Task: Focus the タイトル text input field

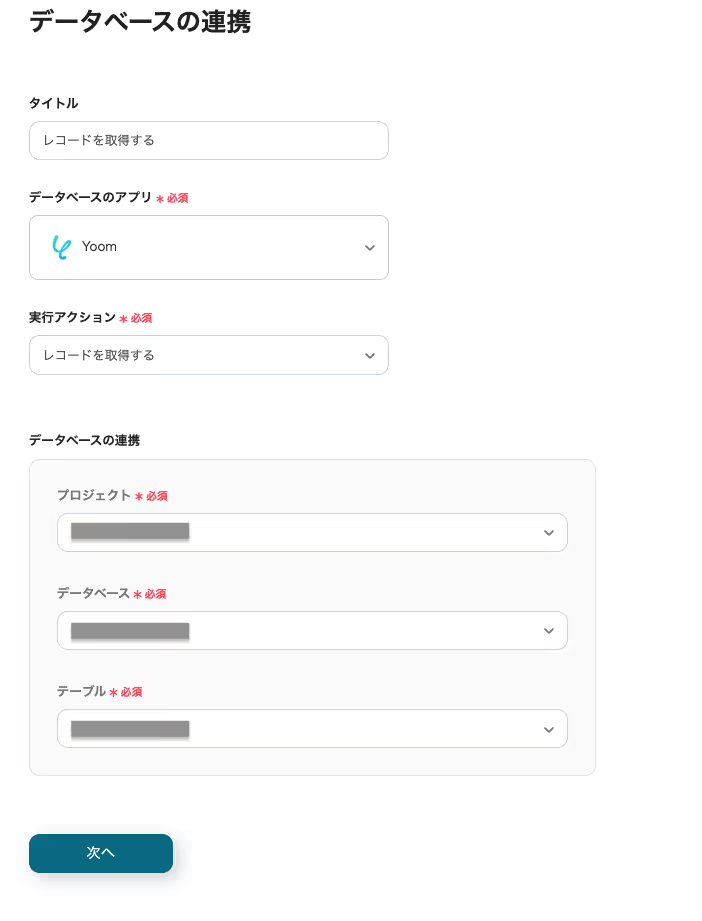Action: click(208, 140)
